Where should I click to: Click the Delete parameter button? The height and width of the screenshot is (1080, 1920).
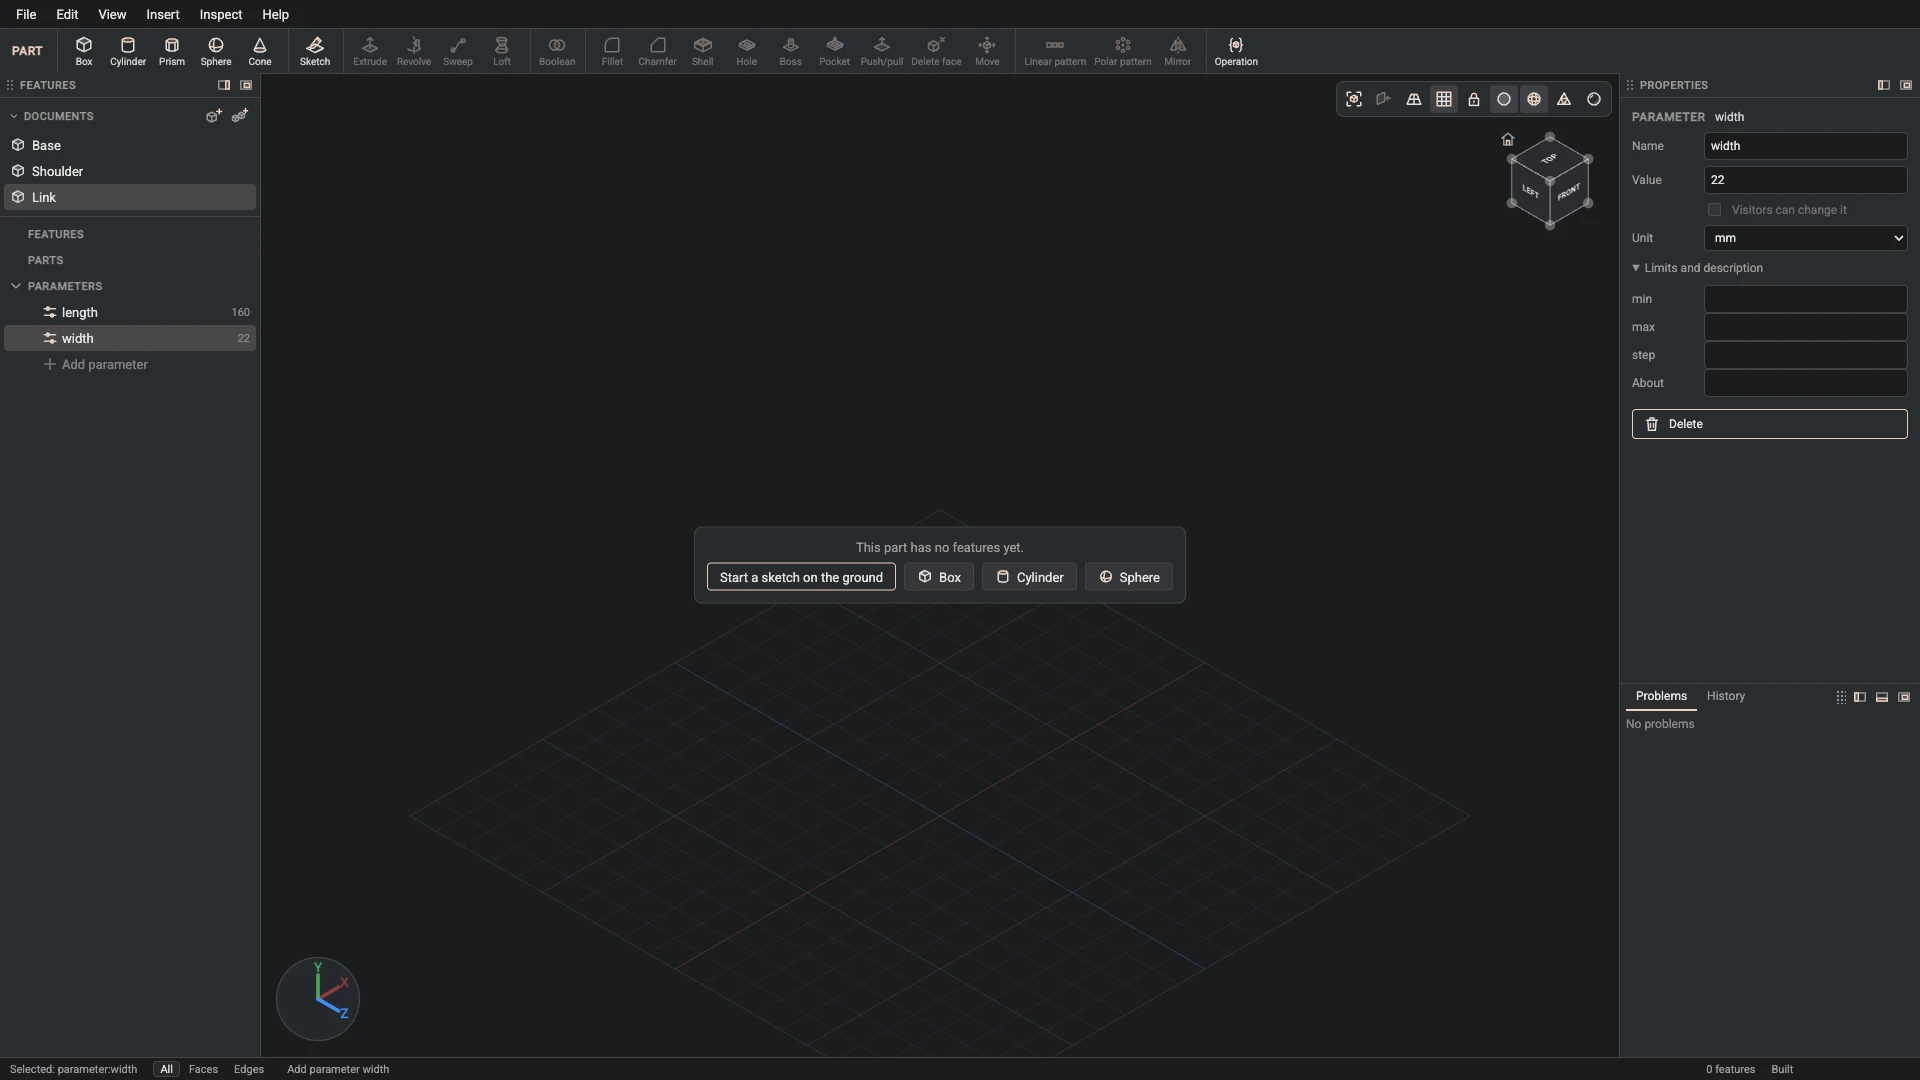point(1770,424)
